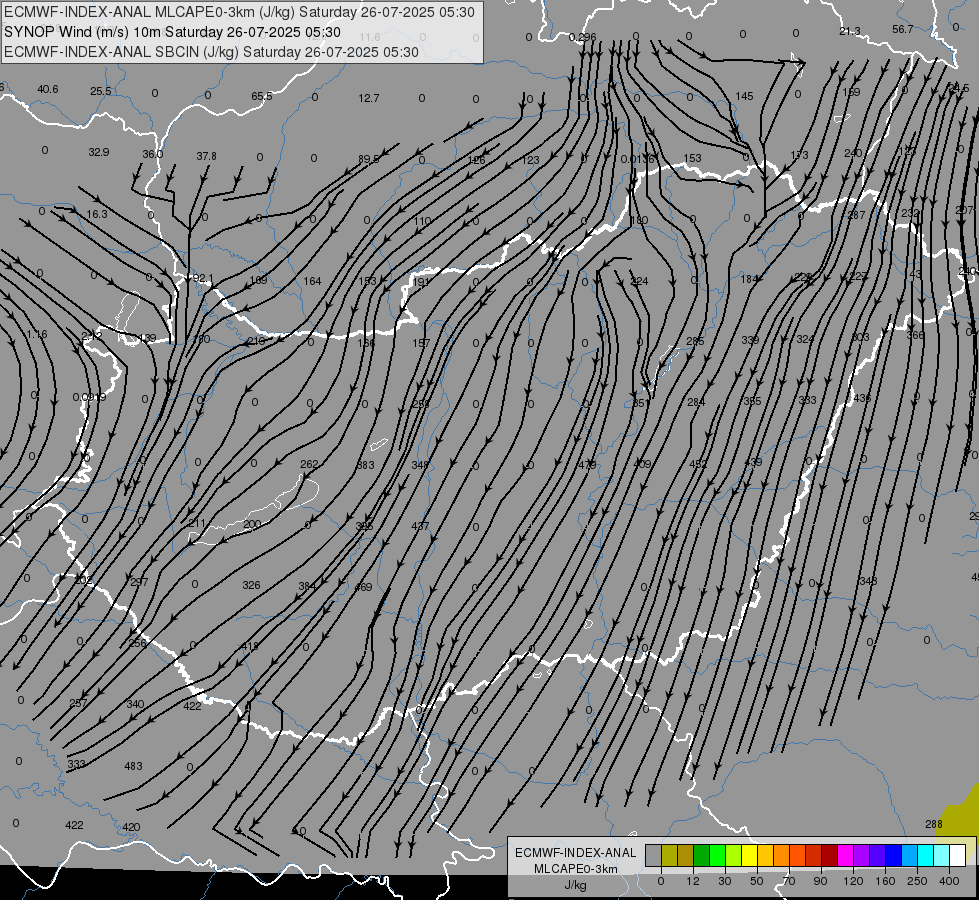This screenshot has width=979, height=900.
Task: Click the map value 340
Action: [135, 704]
